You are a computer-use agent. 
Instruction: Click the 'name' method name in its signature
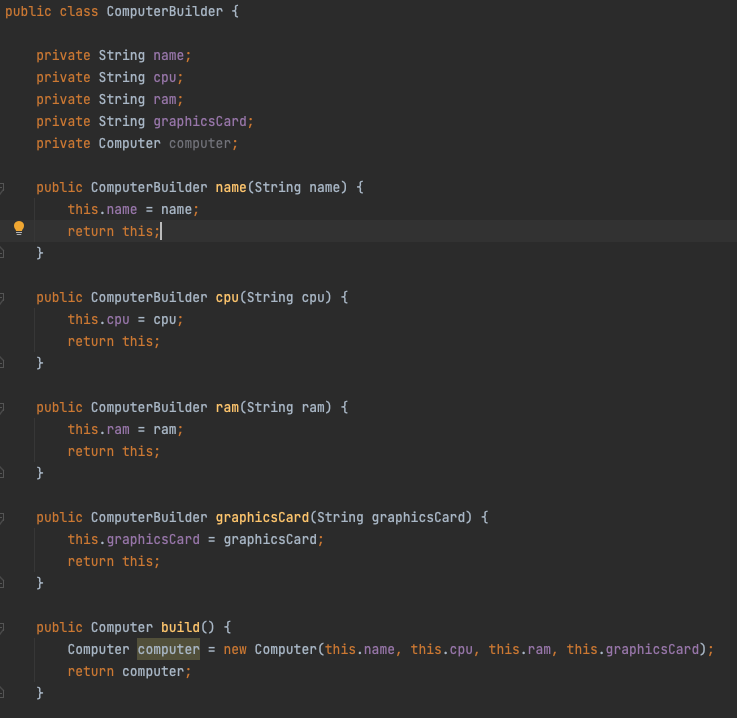coord(231,187)
